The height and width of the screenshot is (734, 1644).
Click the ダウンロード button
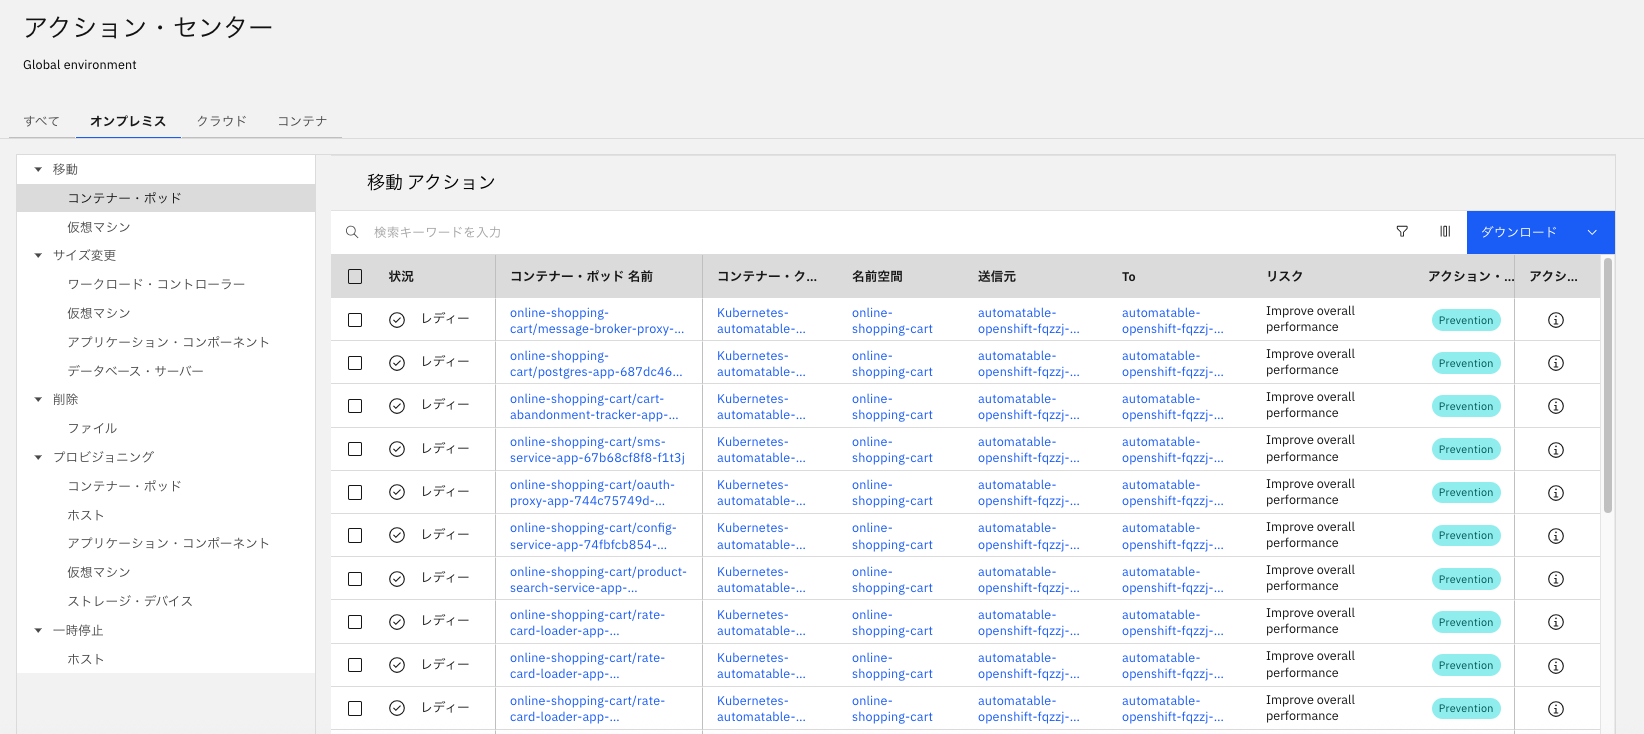click(x=1518, y=232)
